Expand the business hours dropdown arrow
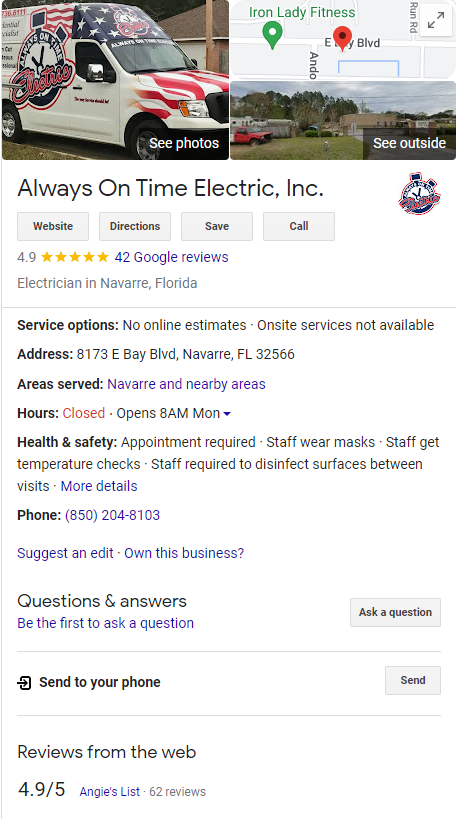Image resolution: width=456 pixels, height=819 pixels. (227, 414)
